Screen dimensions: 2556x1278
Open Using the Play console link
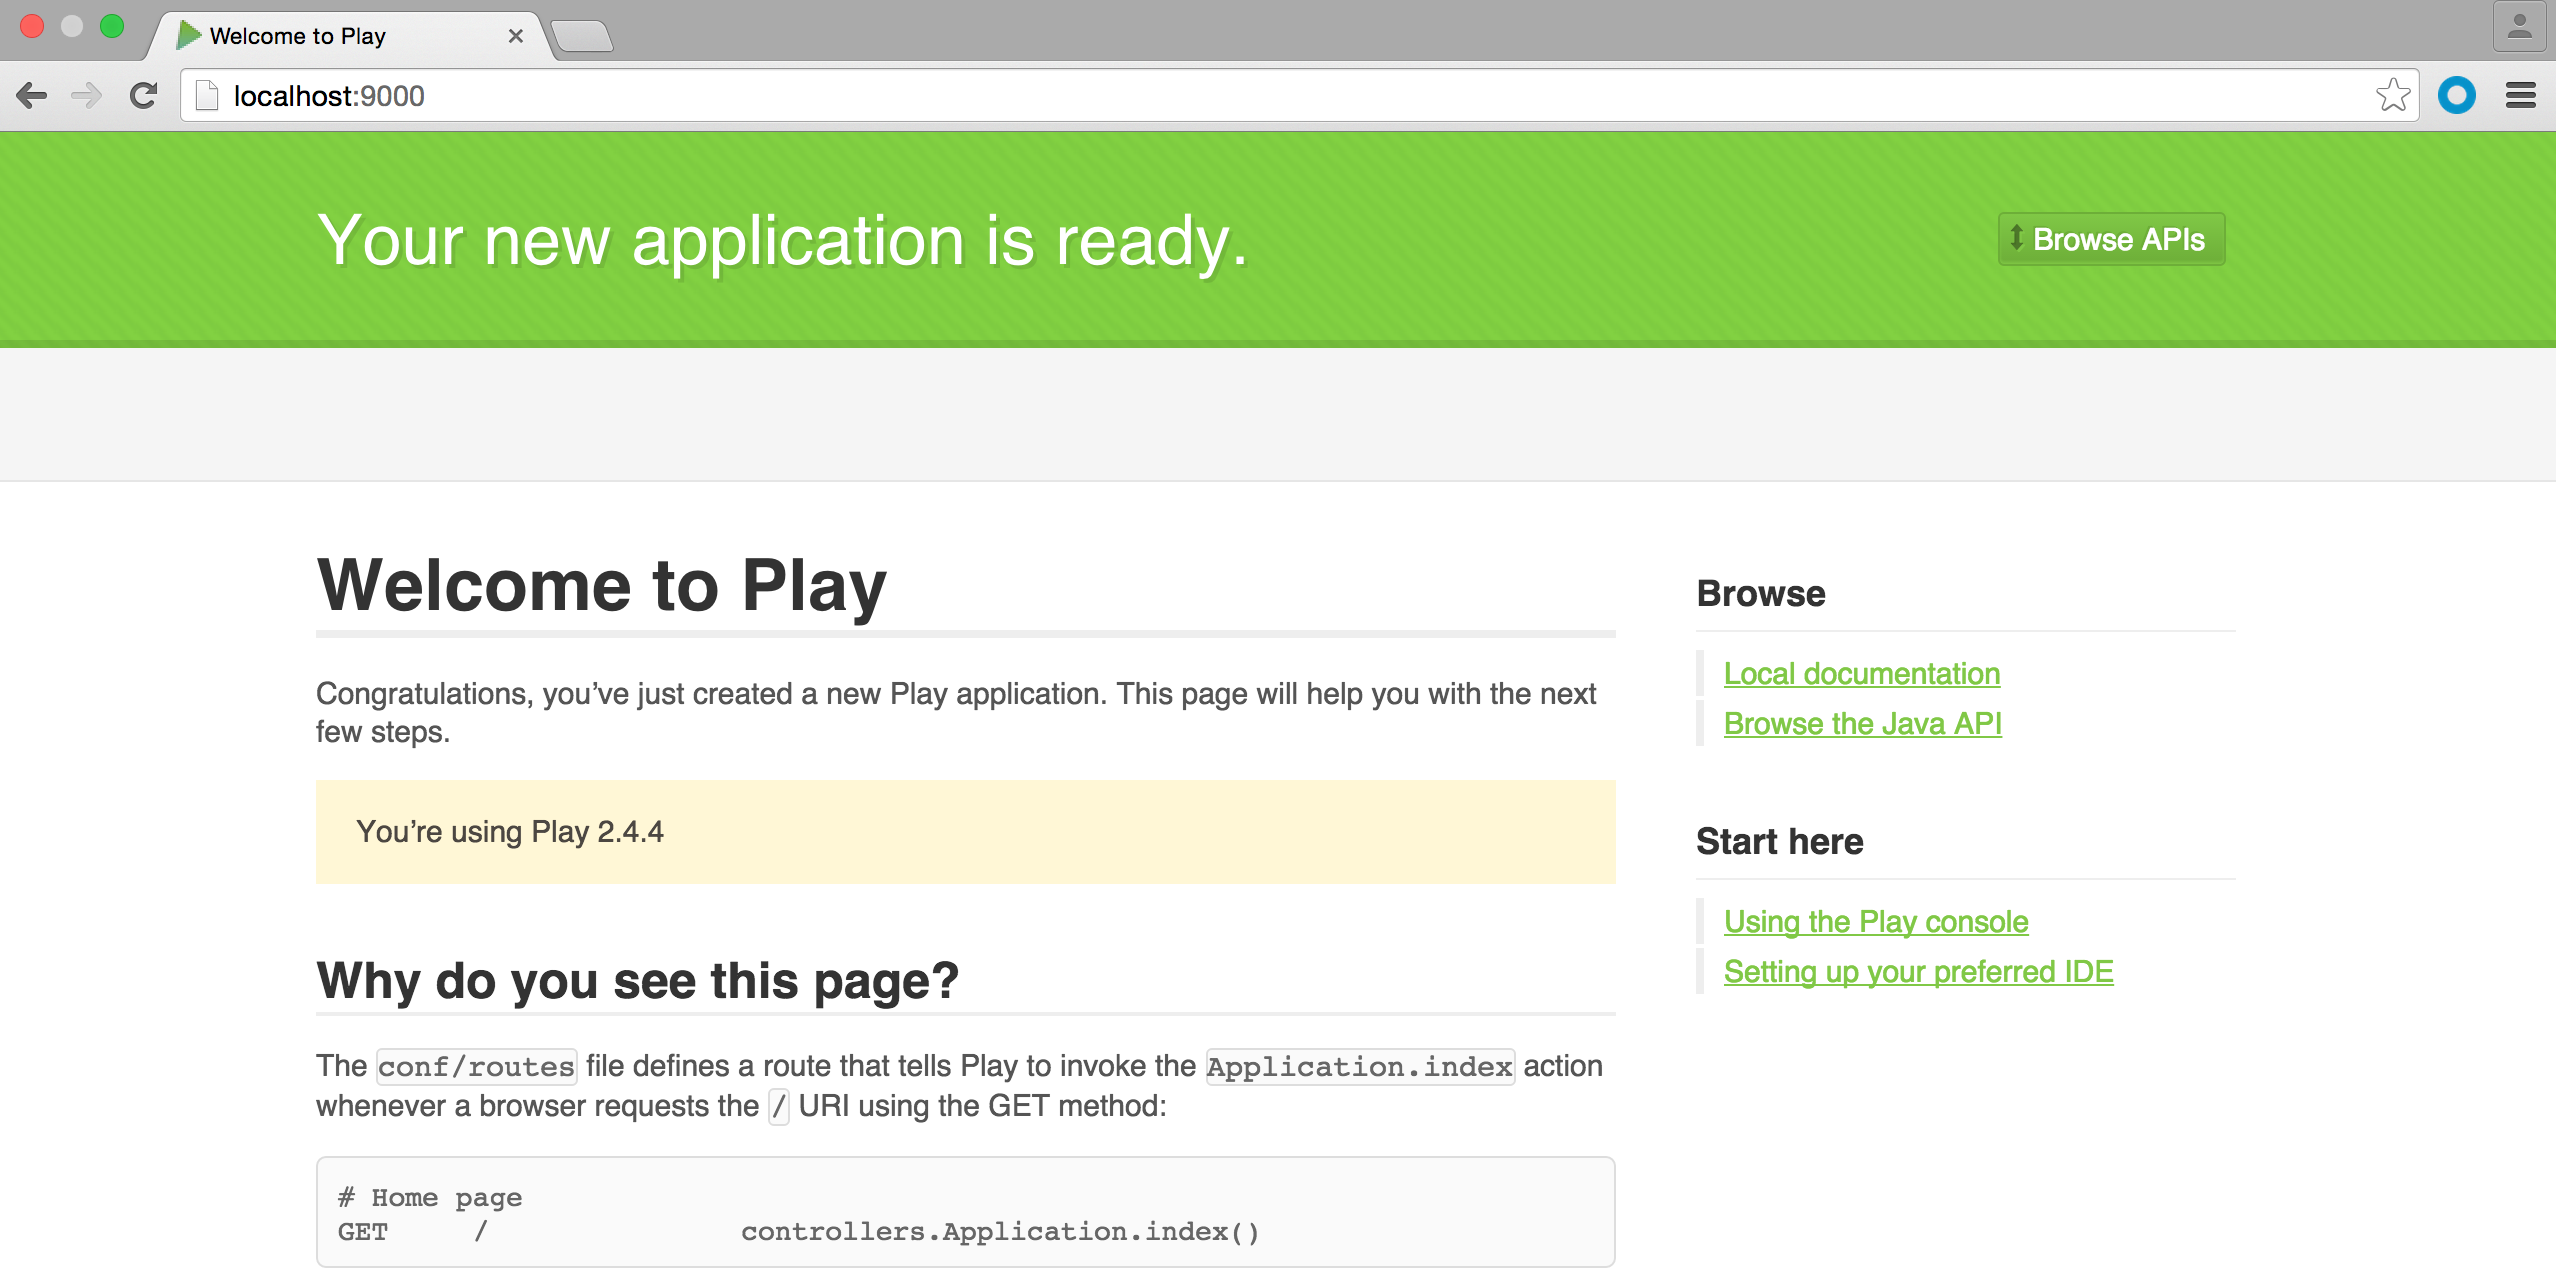(x=1875, y=922)
